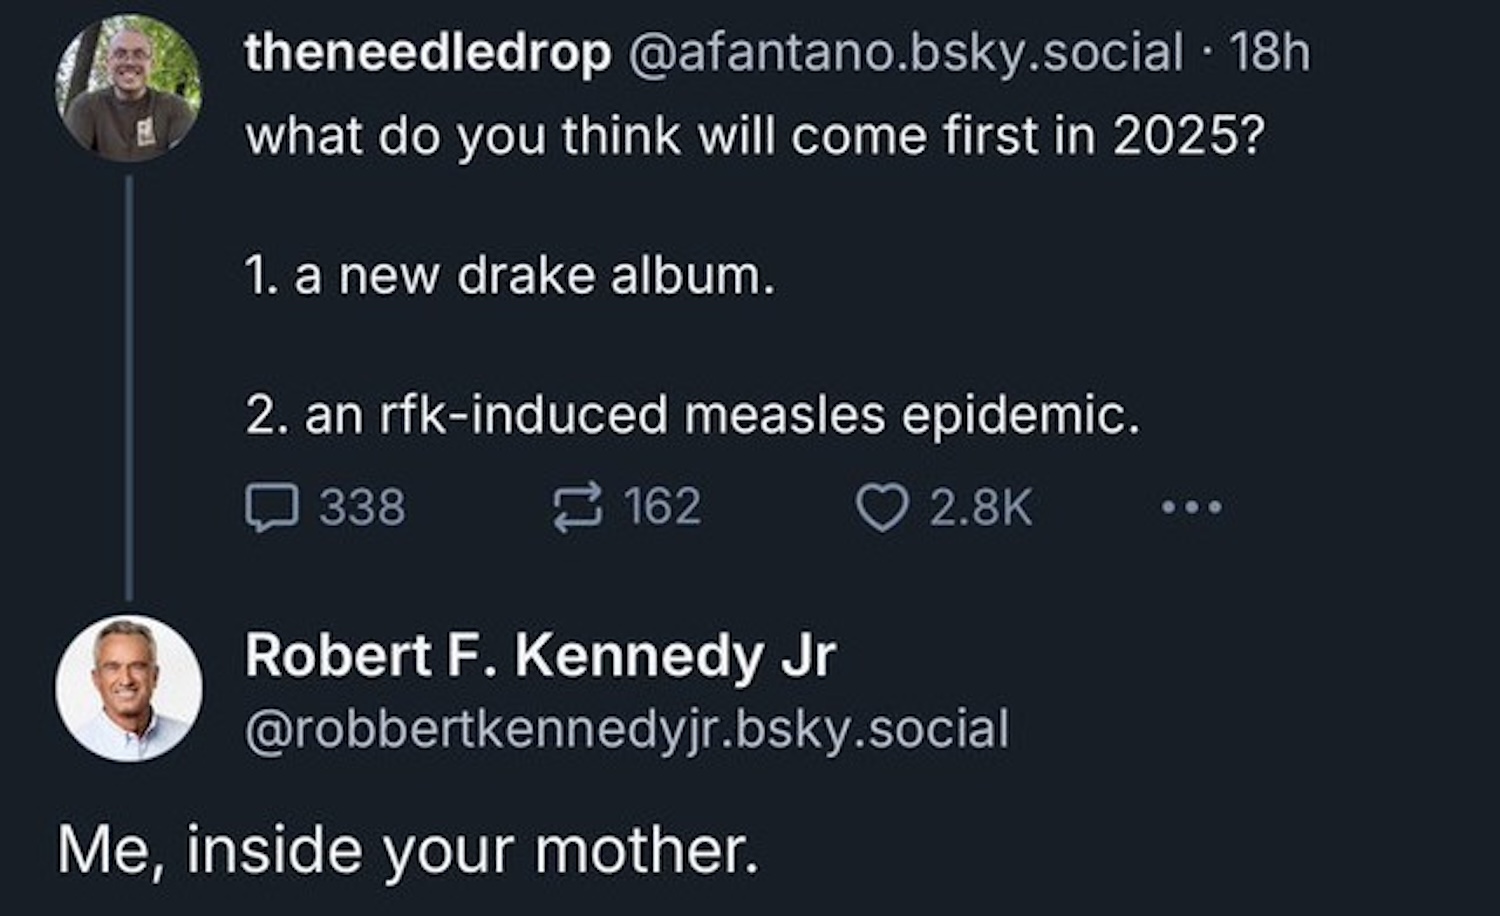
Task: Click the 338 reply count
Action: (x=362, y=507)
